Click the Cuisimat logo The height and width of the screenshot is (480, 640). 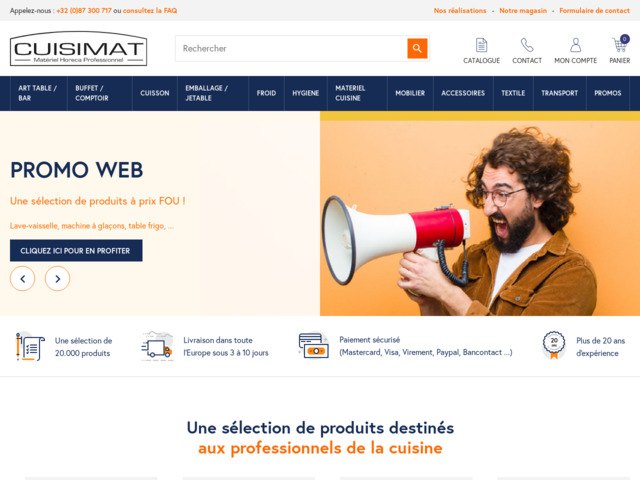pyautogui.click(x=78, y=49)
